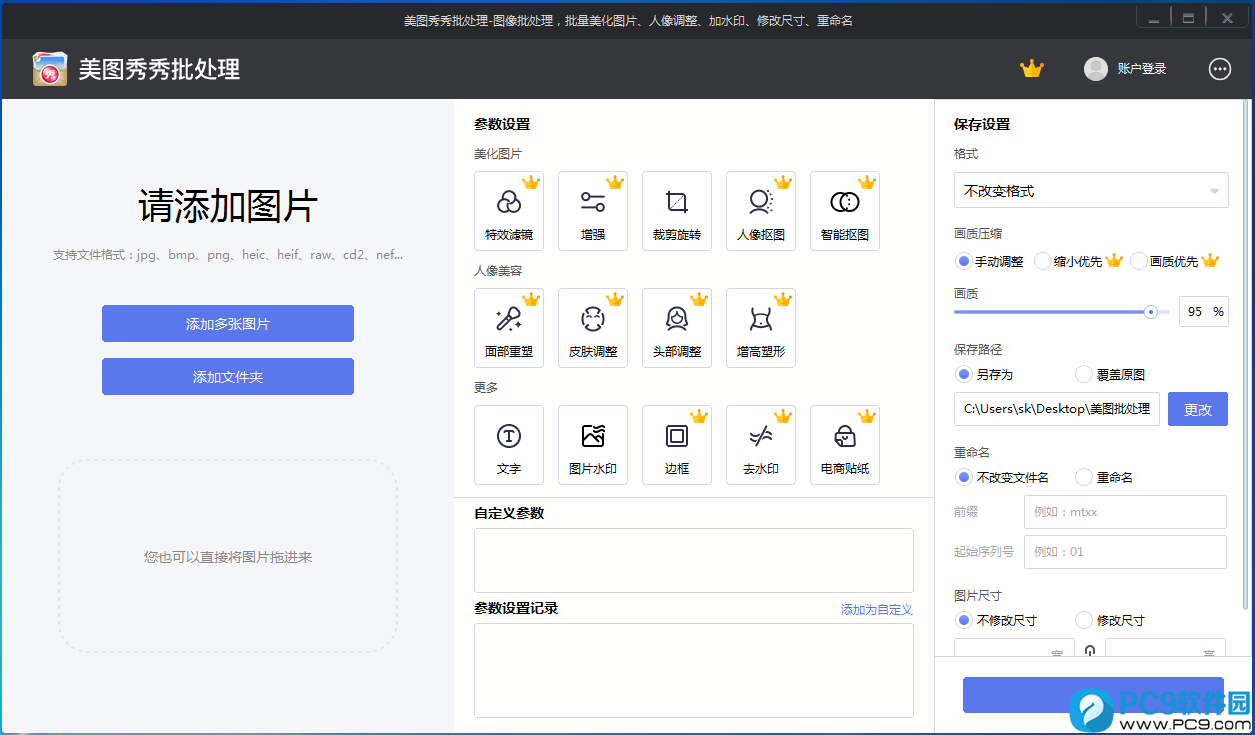Click 添加为自定义 link
This screenshot has height=735, width=1255.
coord(877,609)
